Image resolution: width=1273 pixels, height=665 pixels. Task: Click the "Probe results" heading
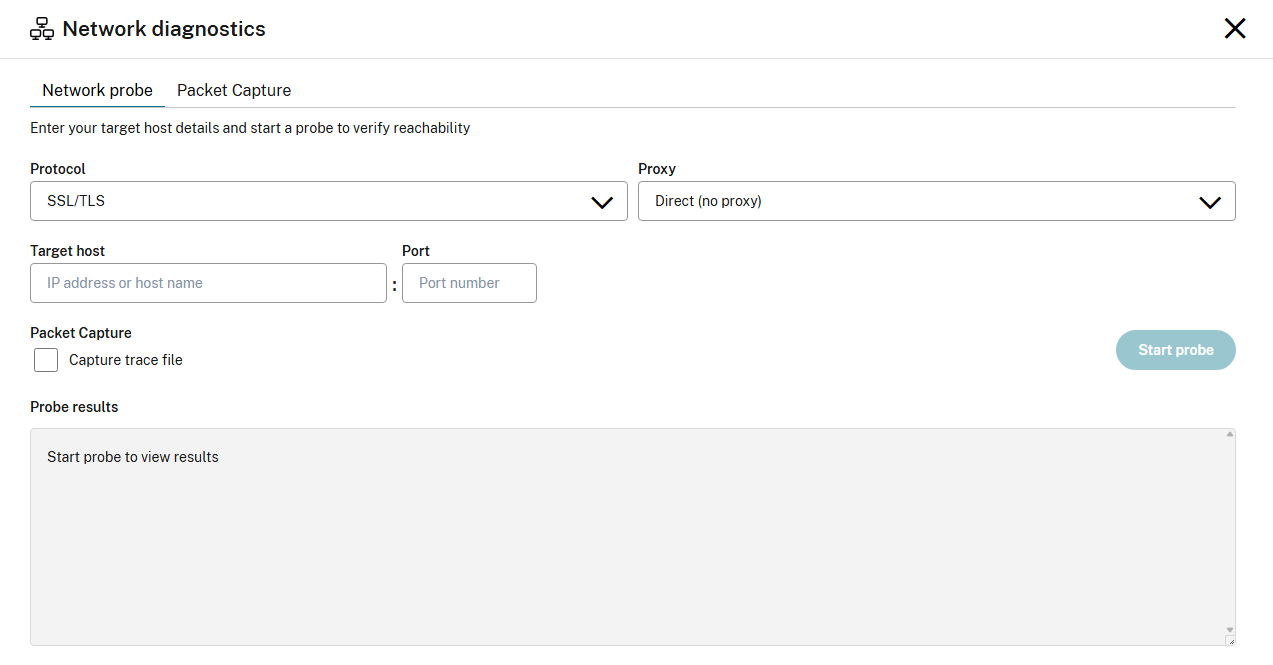click(x=74, y=407)
